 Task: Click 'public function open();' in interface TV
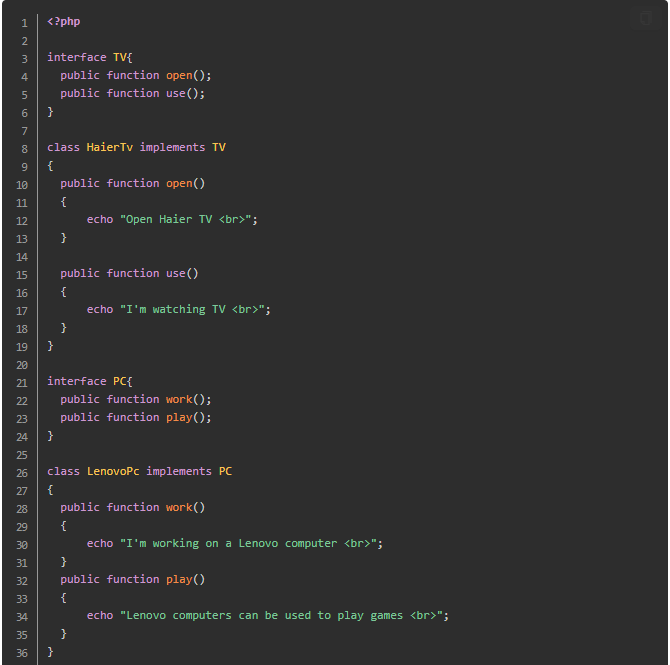136,75
